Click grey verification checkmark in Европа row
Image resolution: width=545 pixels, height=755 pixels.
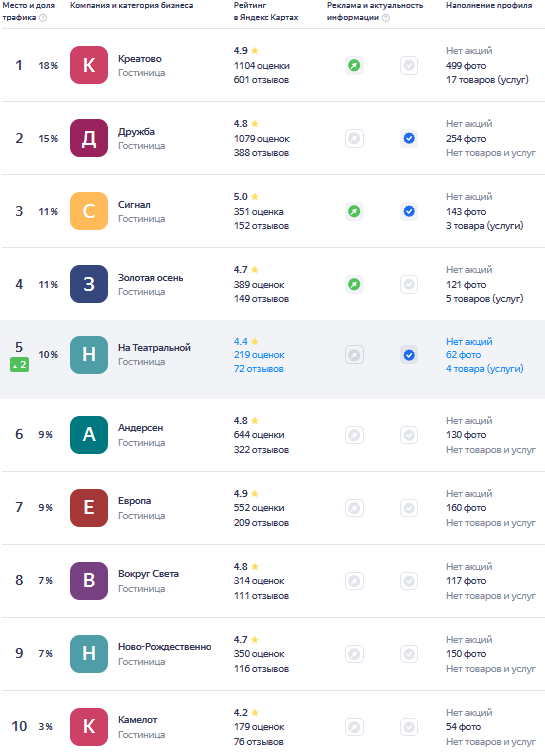(x=409, y=508)
